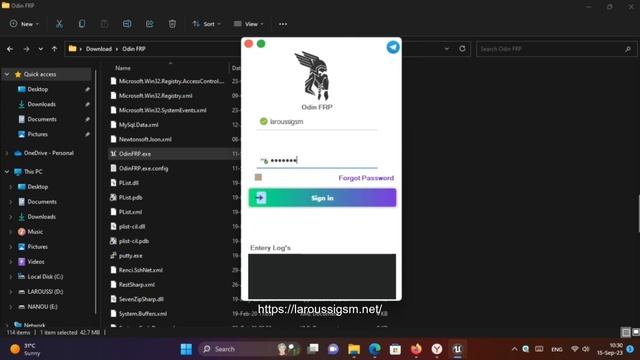
Task: Click the Paste icon in Explorer toolbar
Action: tap(104, 24)
